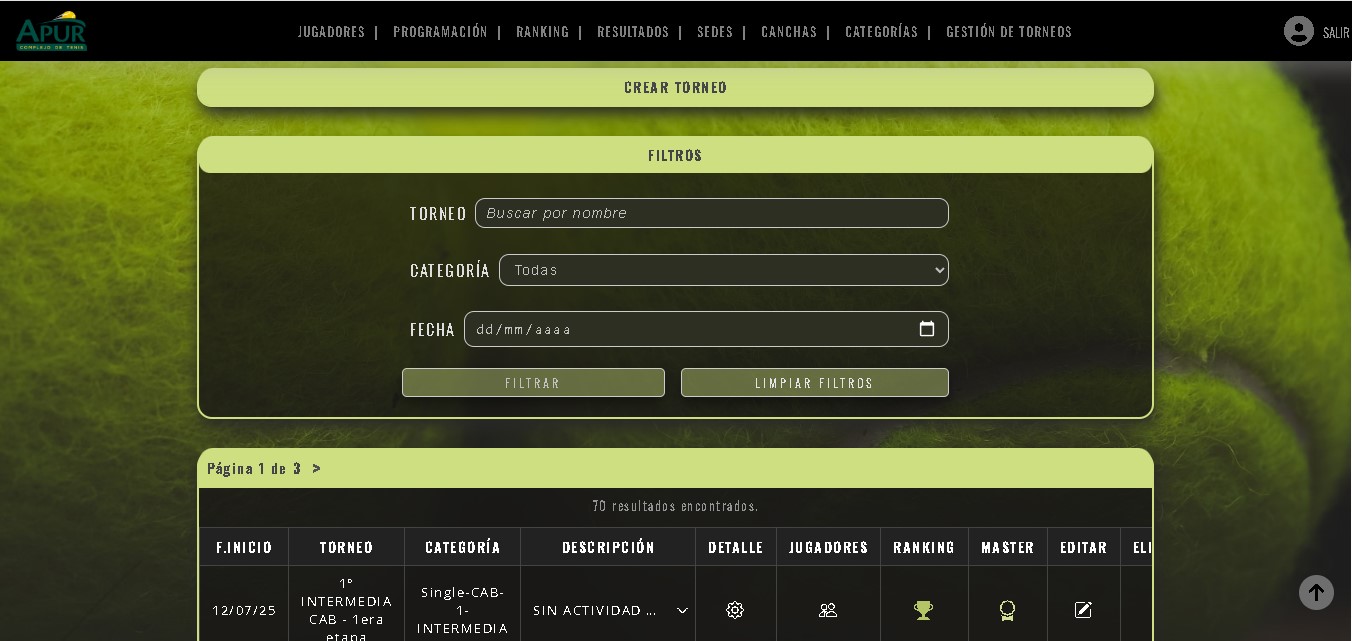Click the Limpiar Filtros button

(814, 383)
